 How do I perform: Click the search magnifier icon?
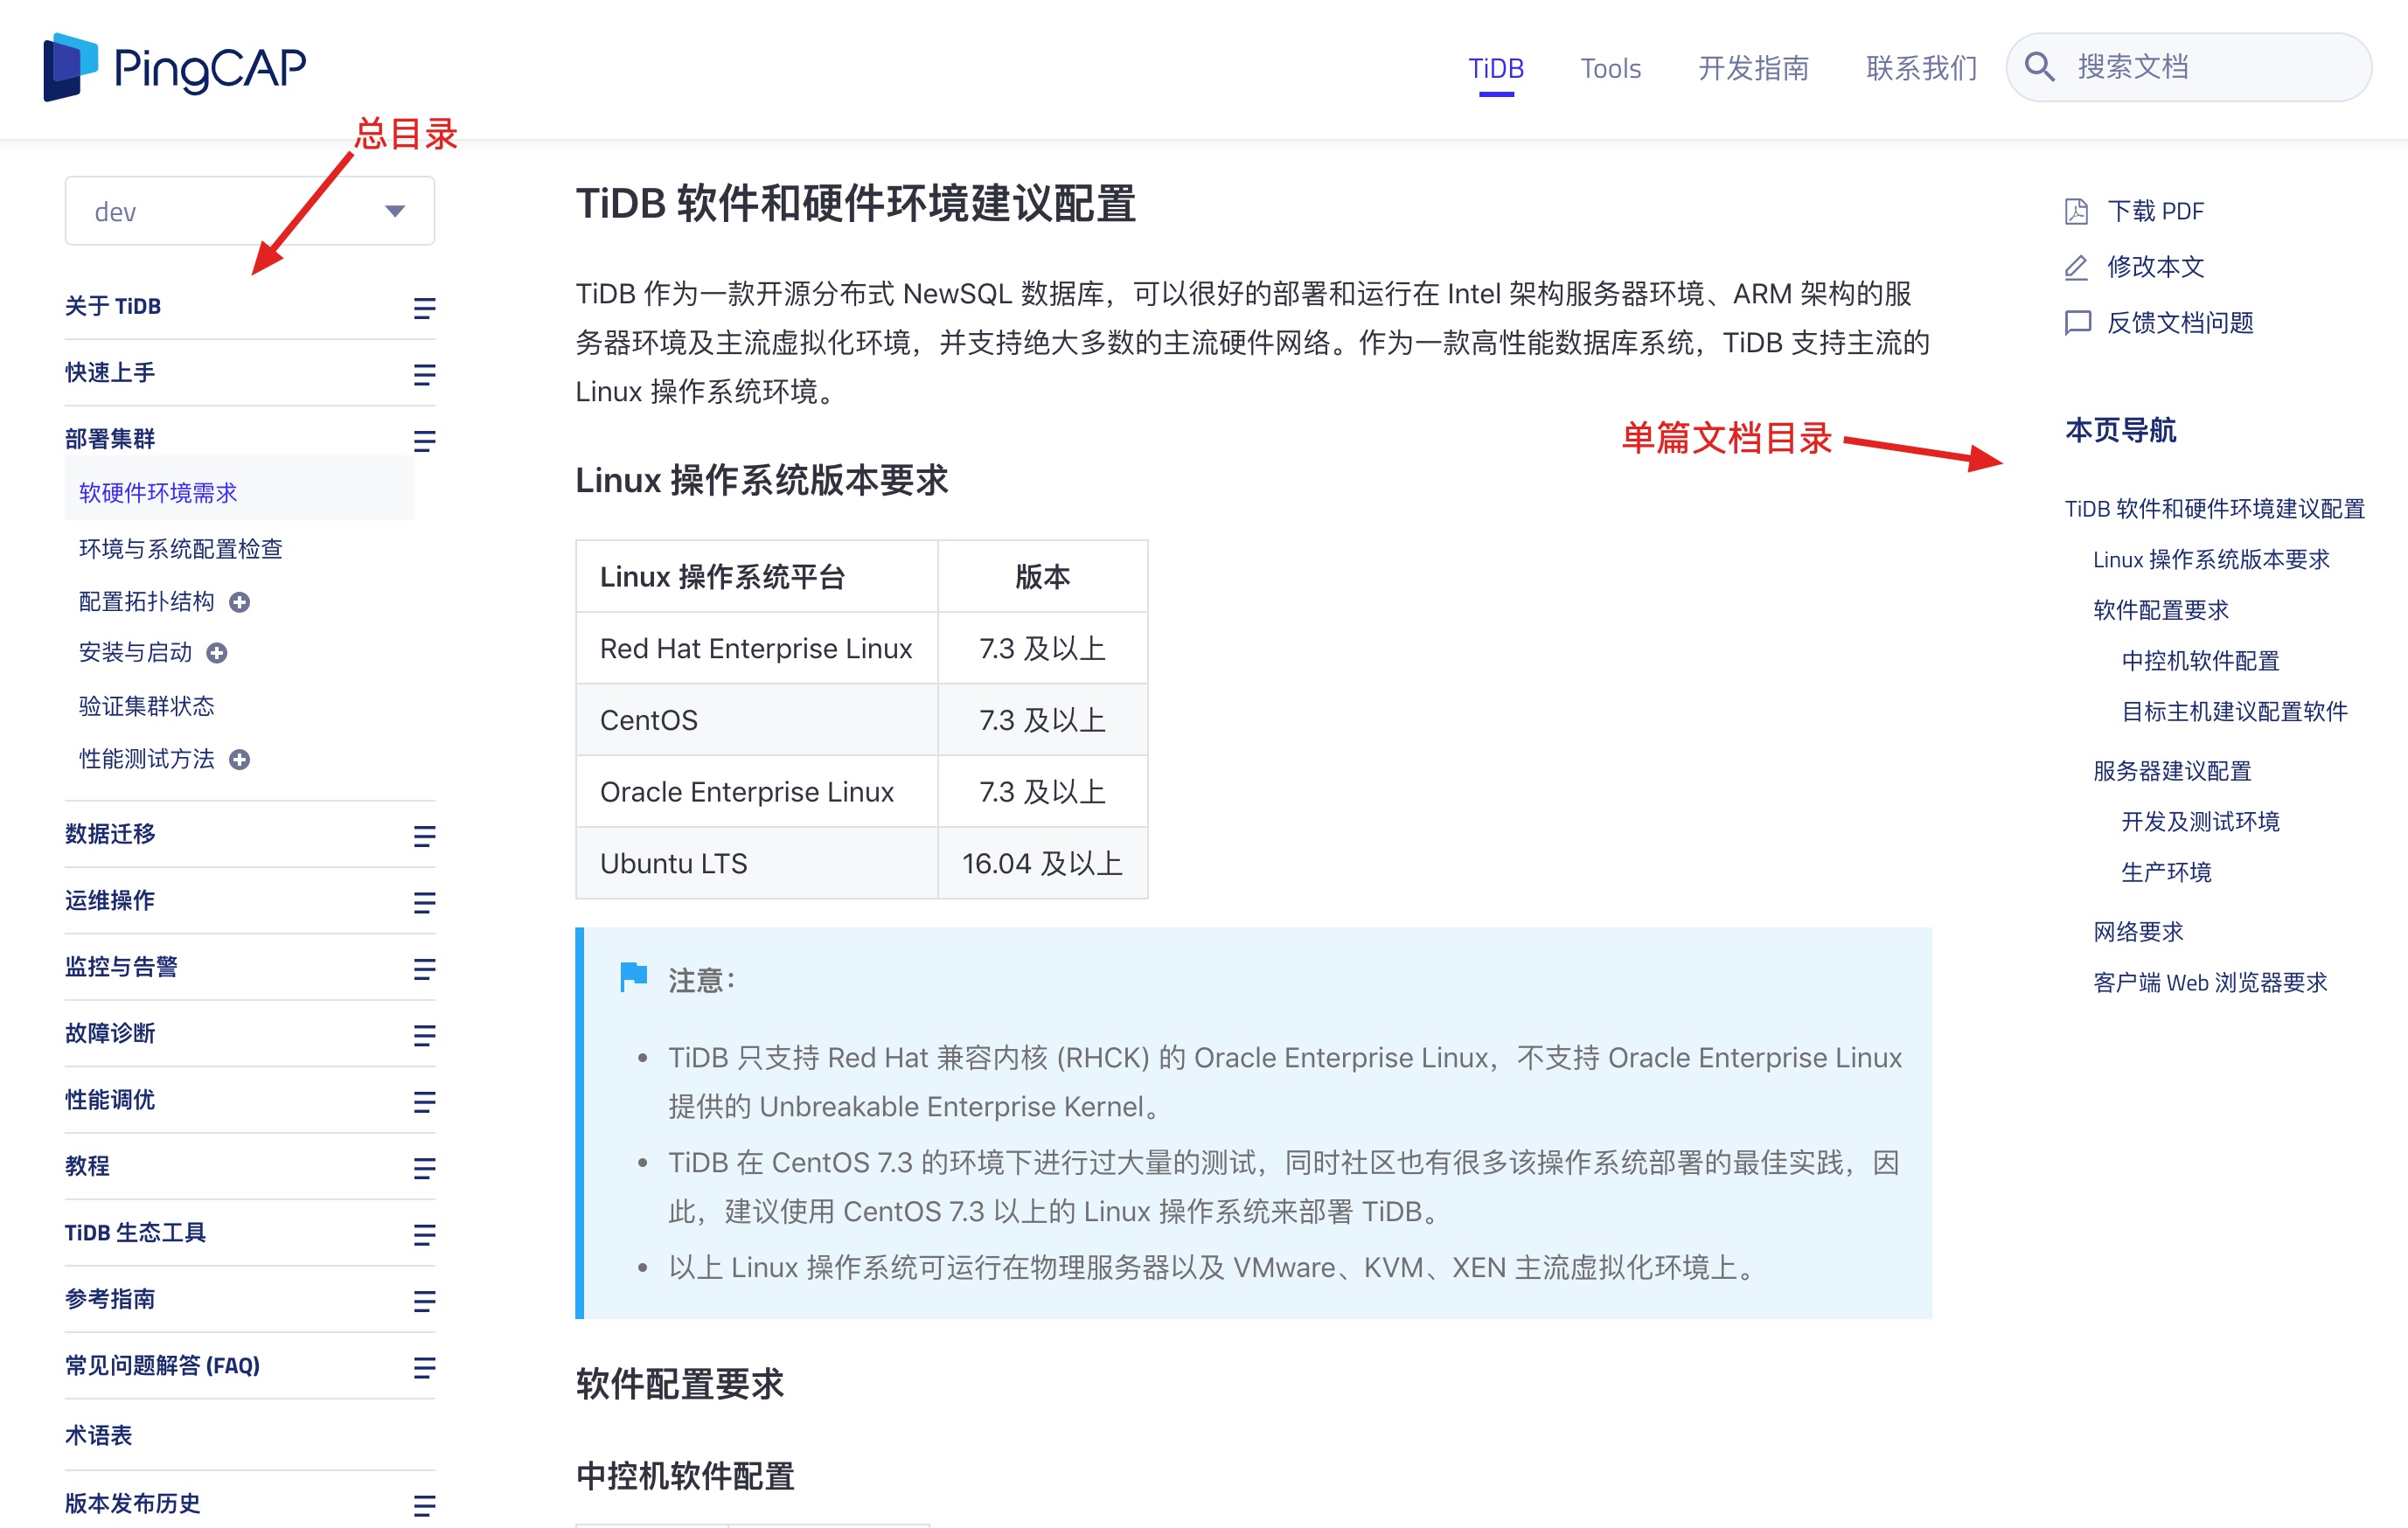(x=2039, y=67)
